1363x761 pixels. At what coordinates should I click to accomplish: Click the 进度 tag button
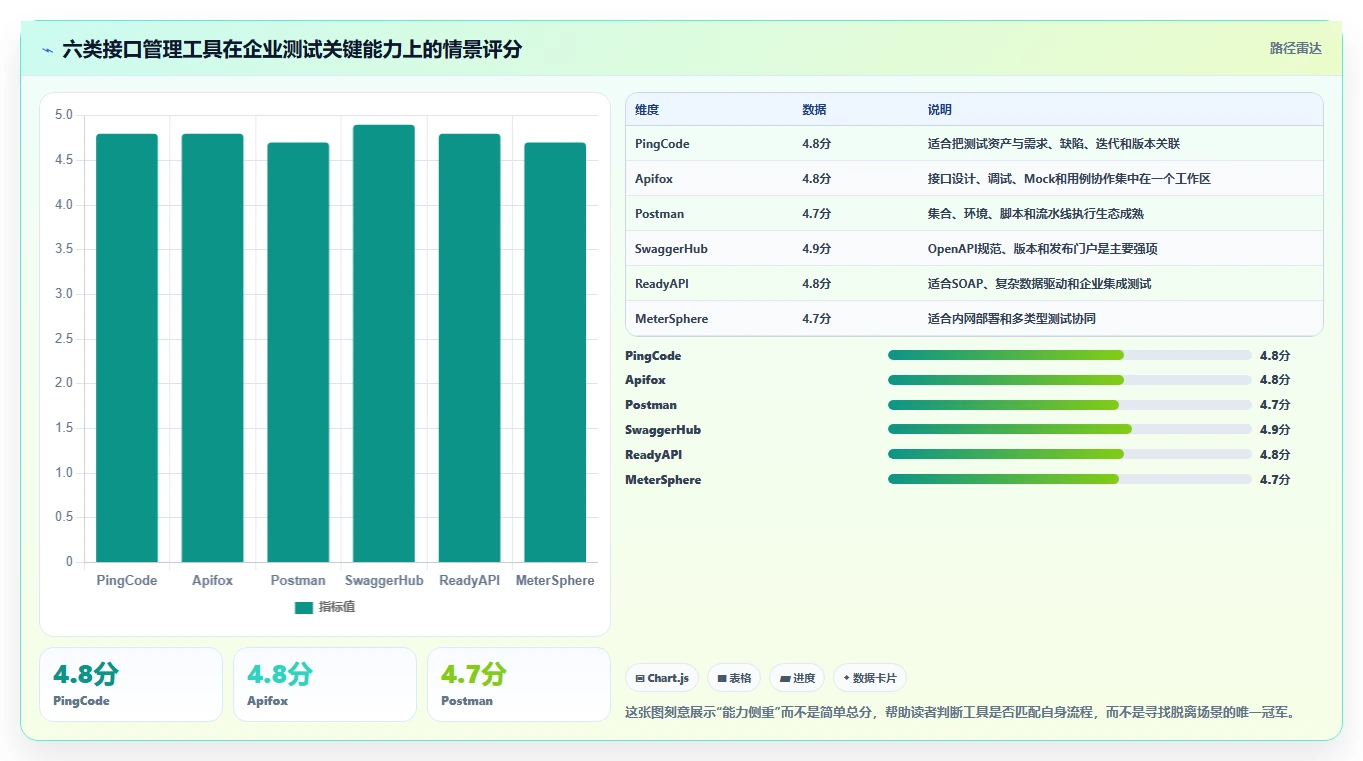point(797,678)
